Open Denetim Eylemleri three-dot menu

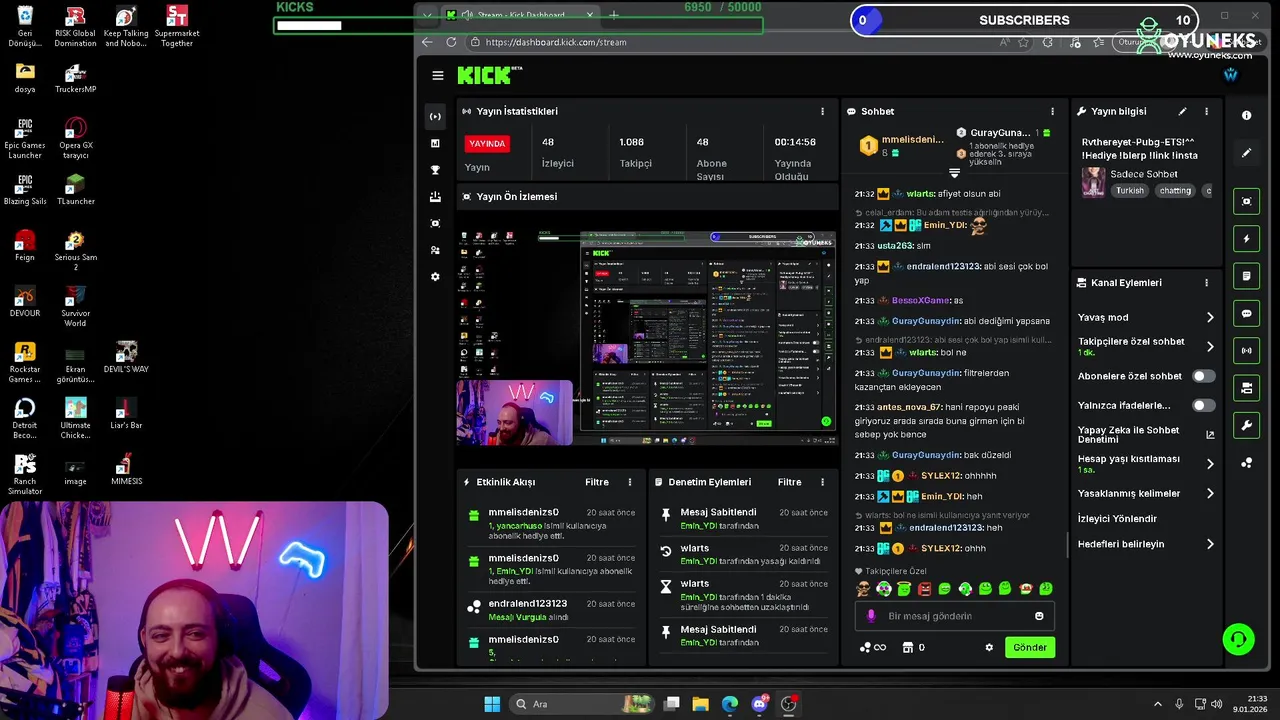point(823,482)
